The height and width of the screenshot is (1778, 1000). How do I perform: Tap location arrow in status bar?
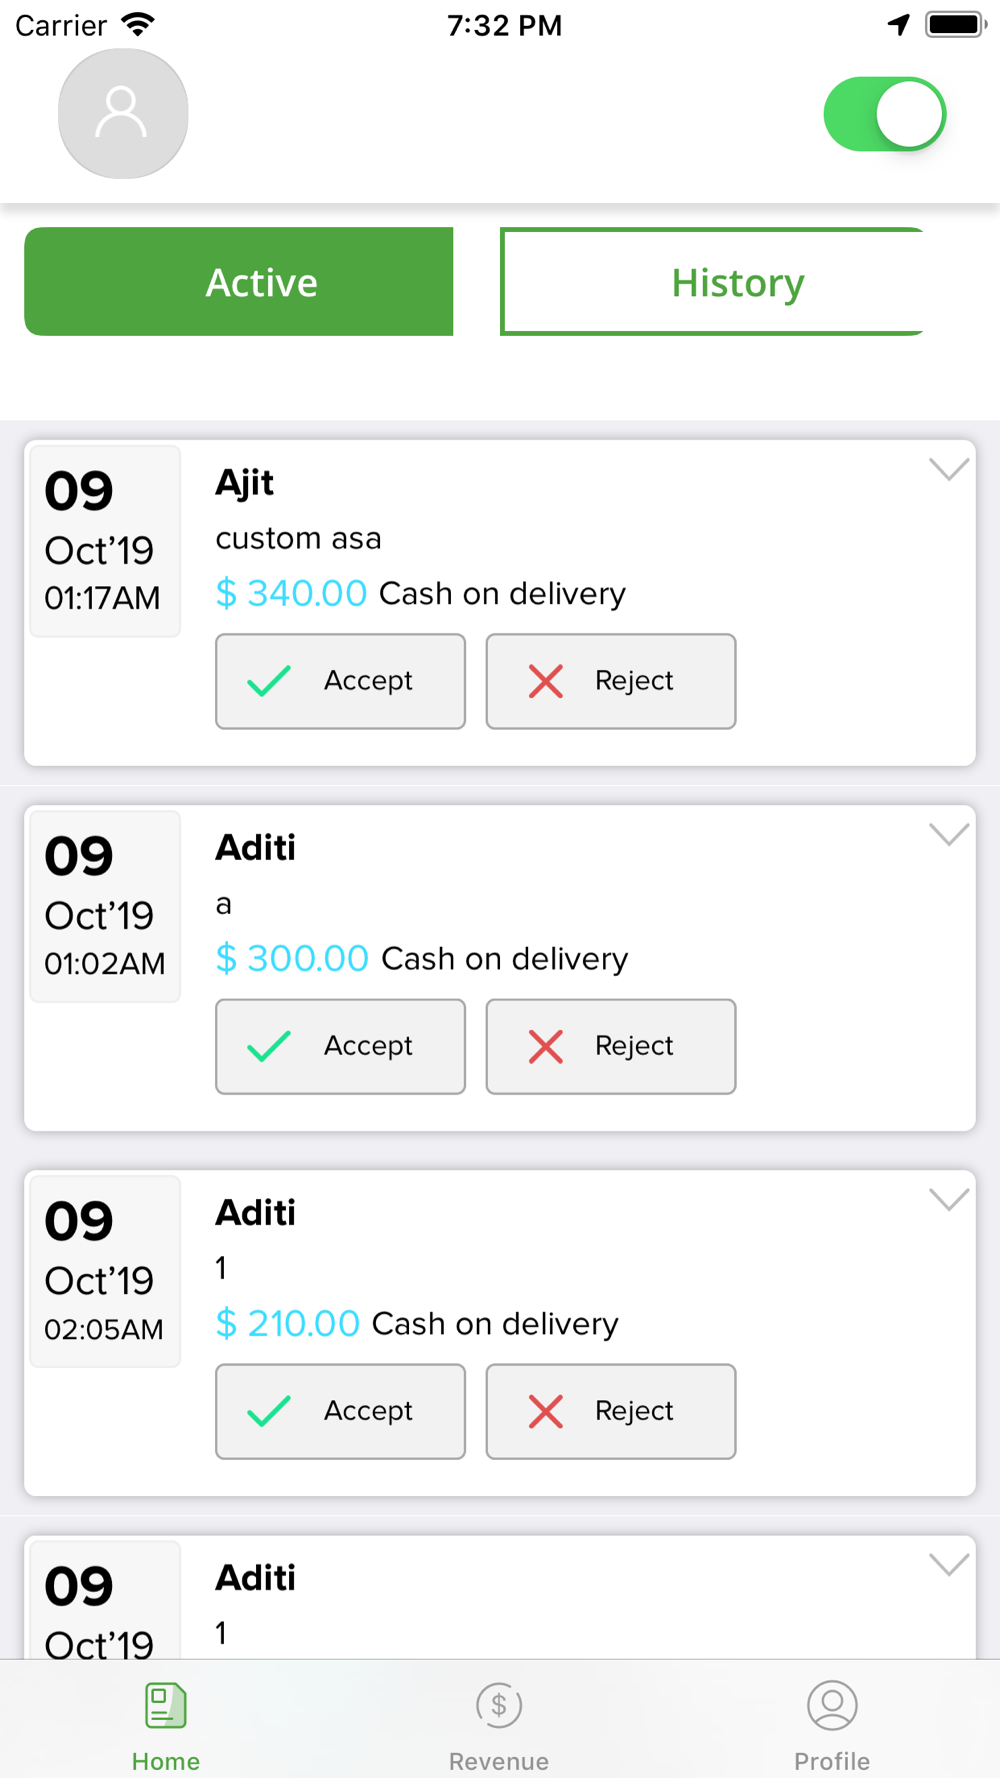pyautogui.click(x=899, y=24)
